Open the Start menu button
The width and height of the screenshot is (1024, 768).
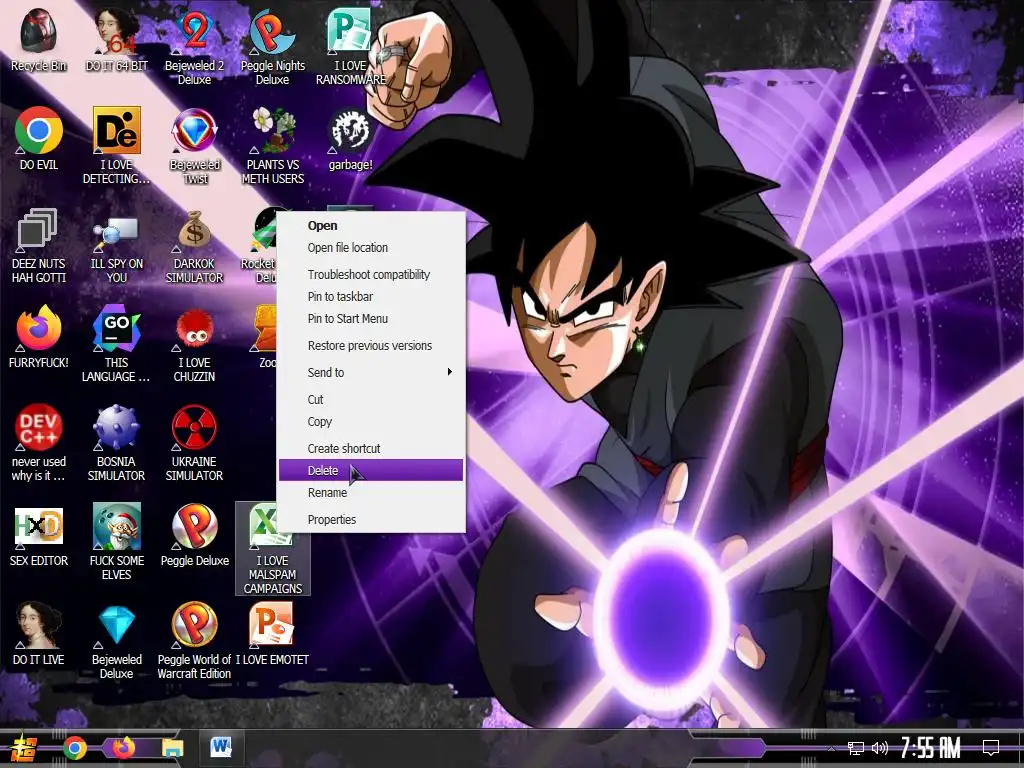[23, 748]
